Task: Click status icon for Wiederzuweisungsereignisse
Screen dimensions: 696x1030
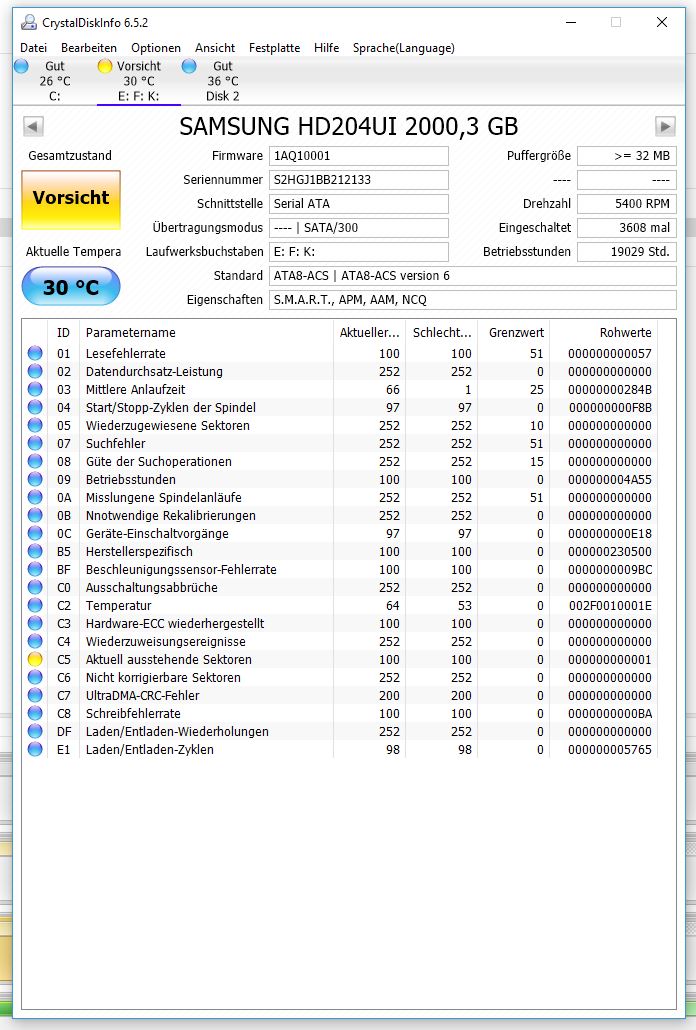Action: pos(35,642)
